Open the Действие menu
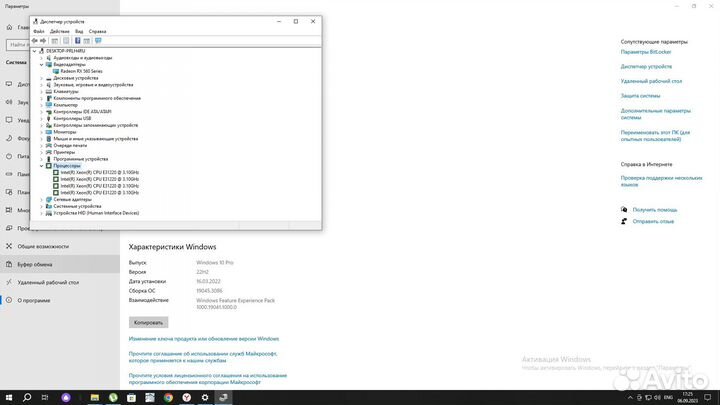Screen dimensions: 720x405 click(x=59, y=31)
